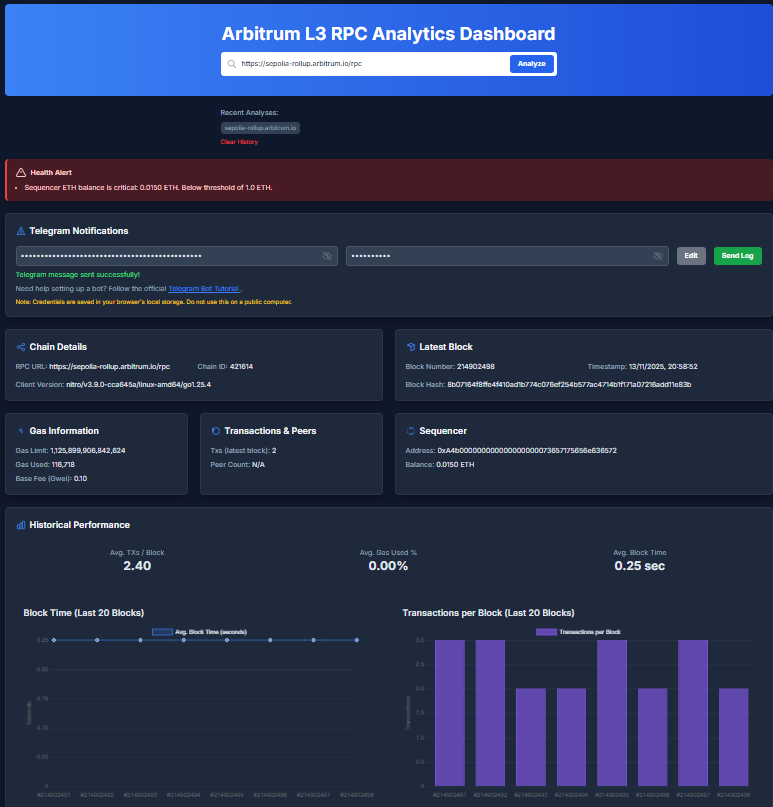Click the Gas Information icon

click(21, 431)
